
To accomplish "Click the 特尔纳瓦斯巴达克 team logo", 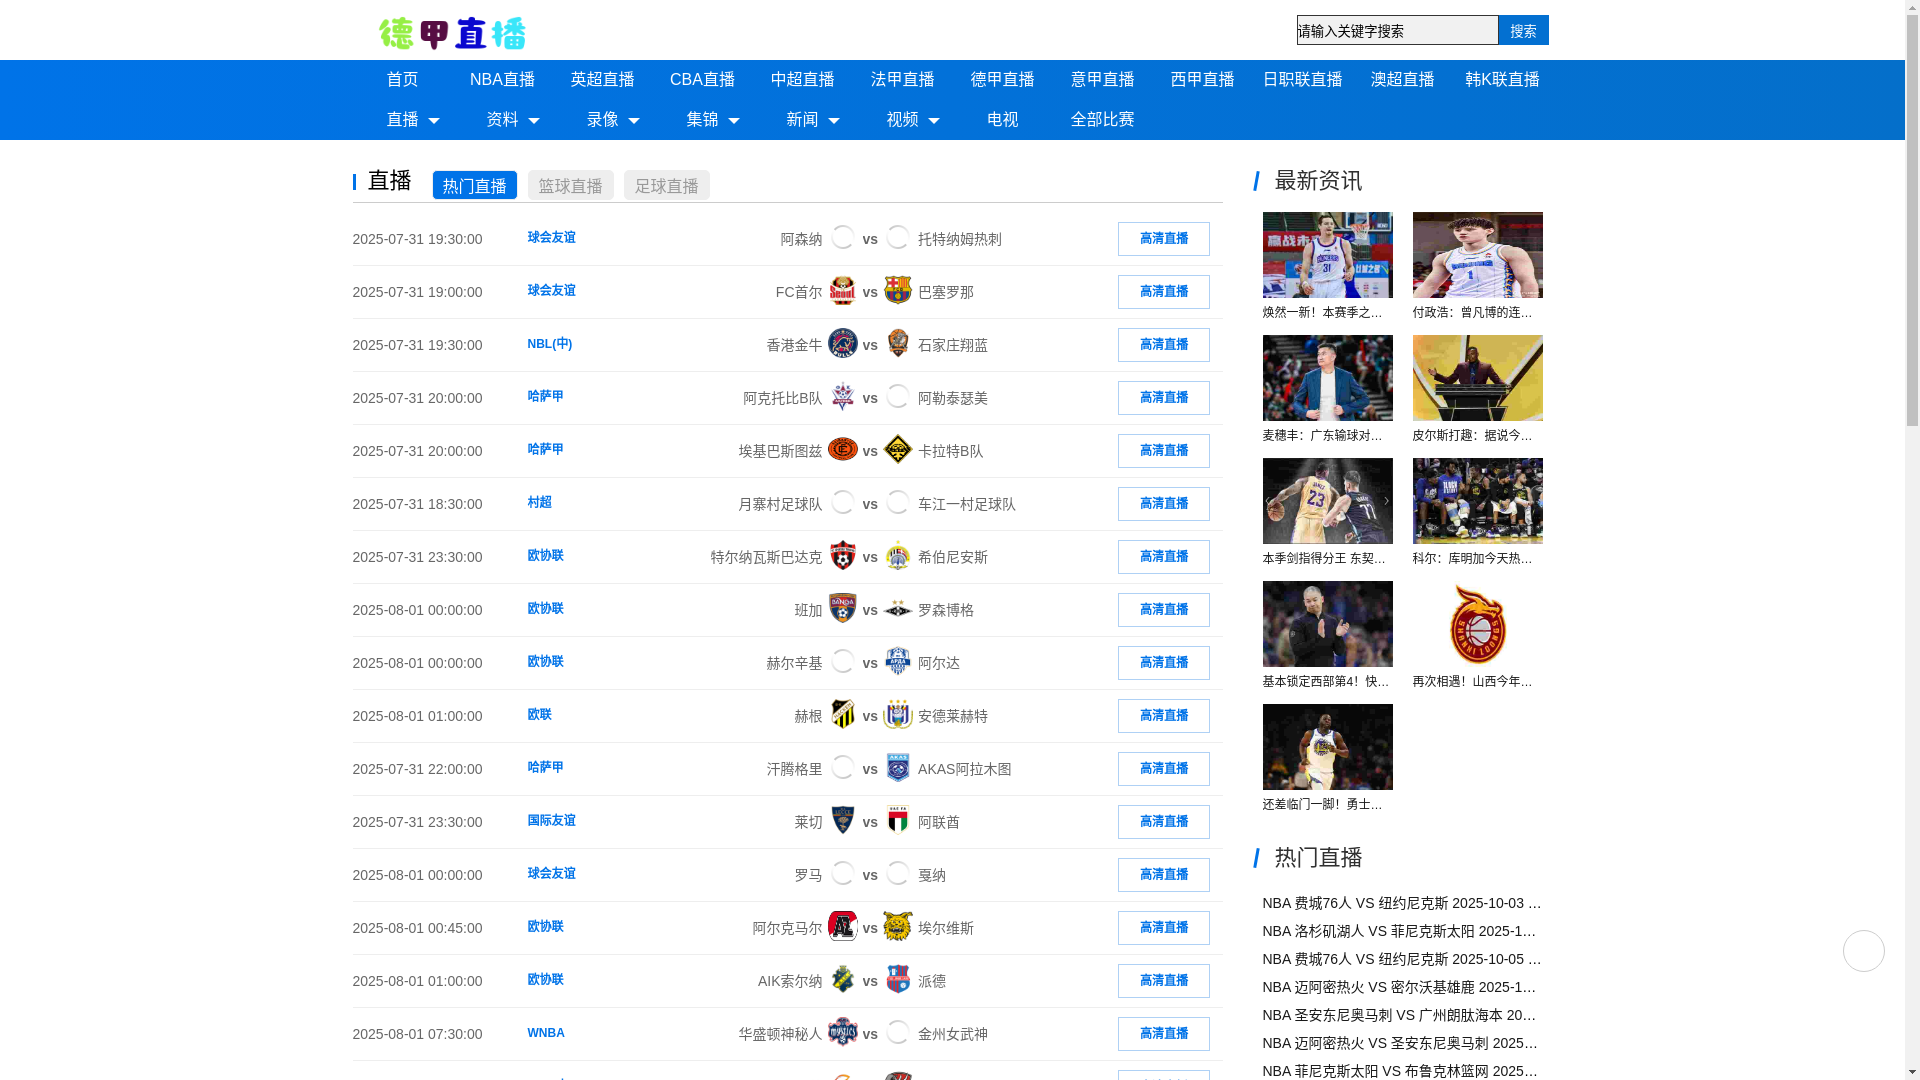I will point(843,556).
